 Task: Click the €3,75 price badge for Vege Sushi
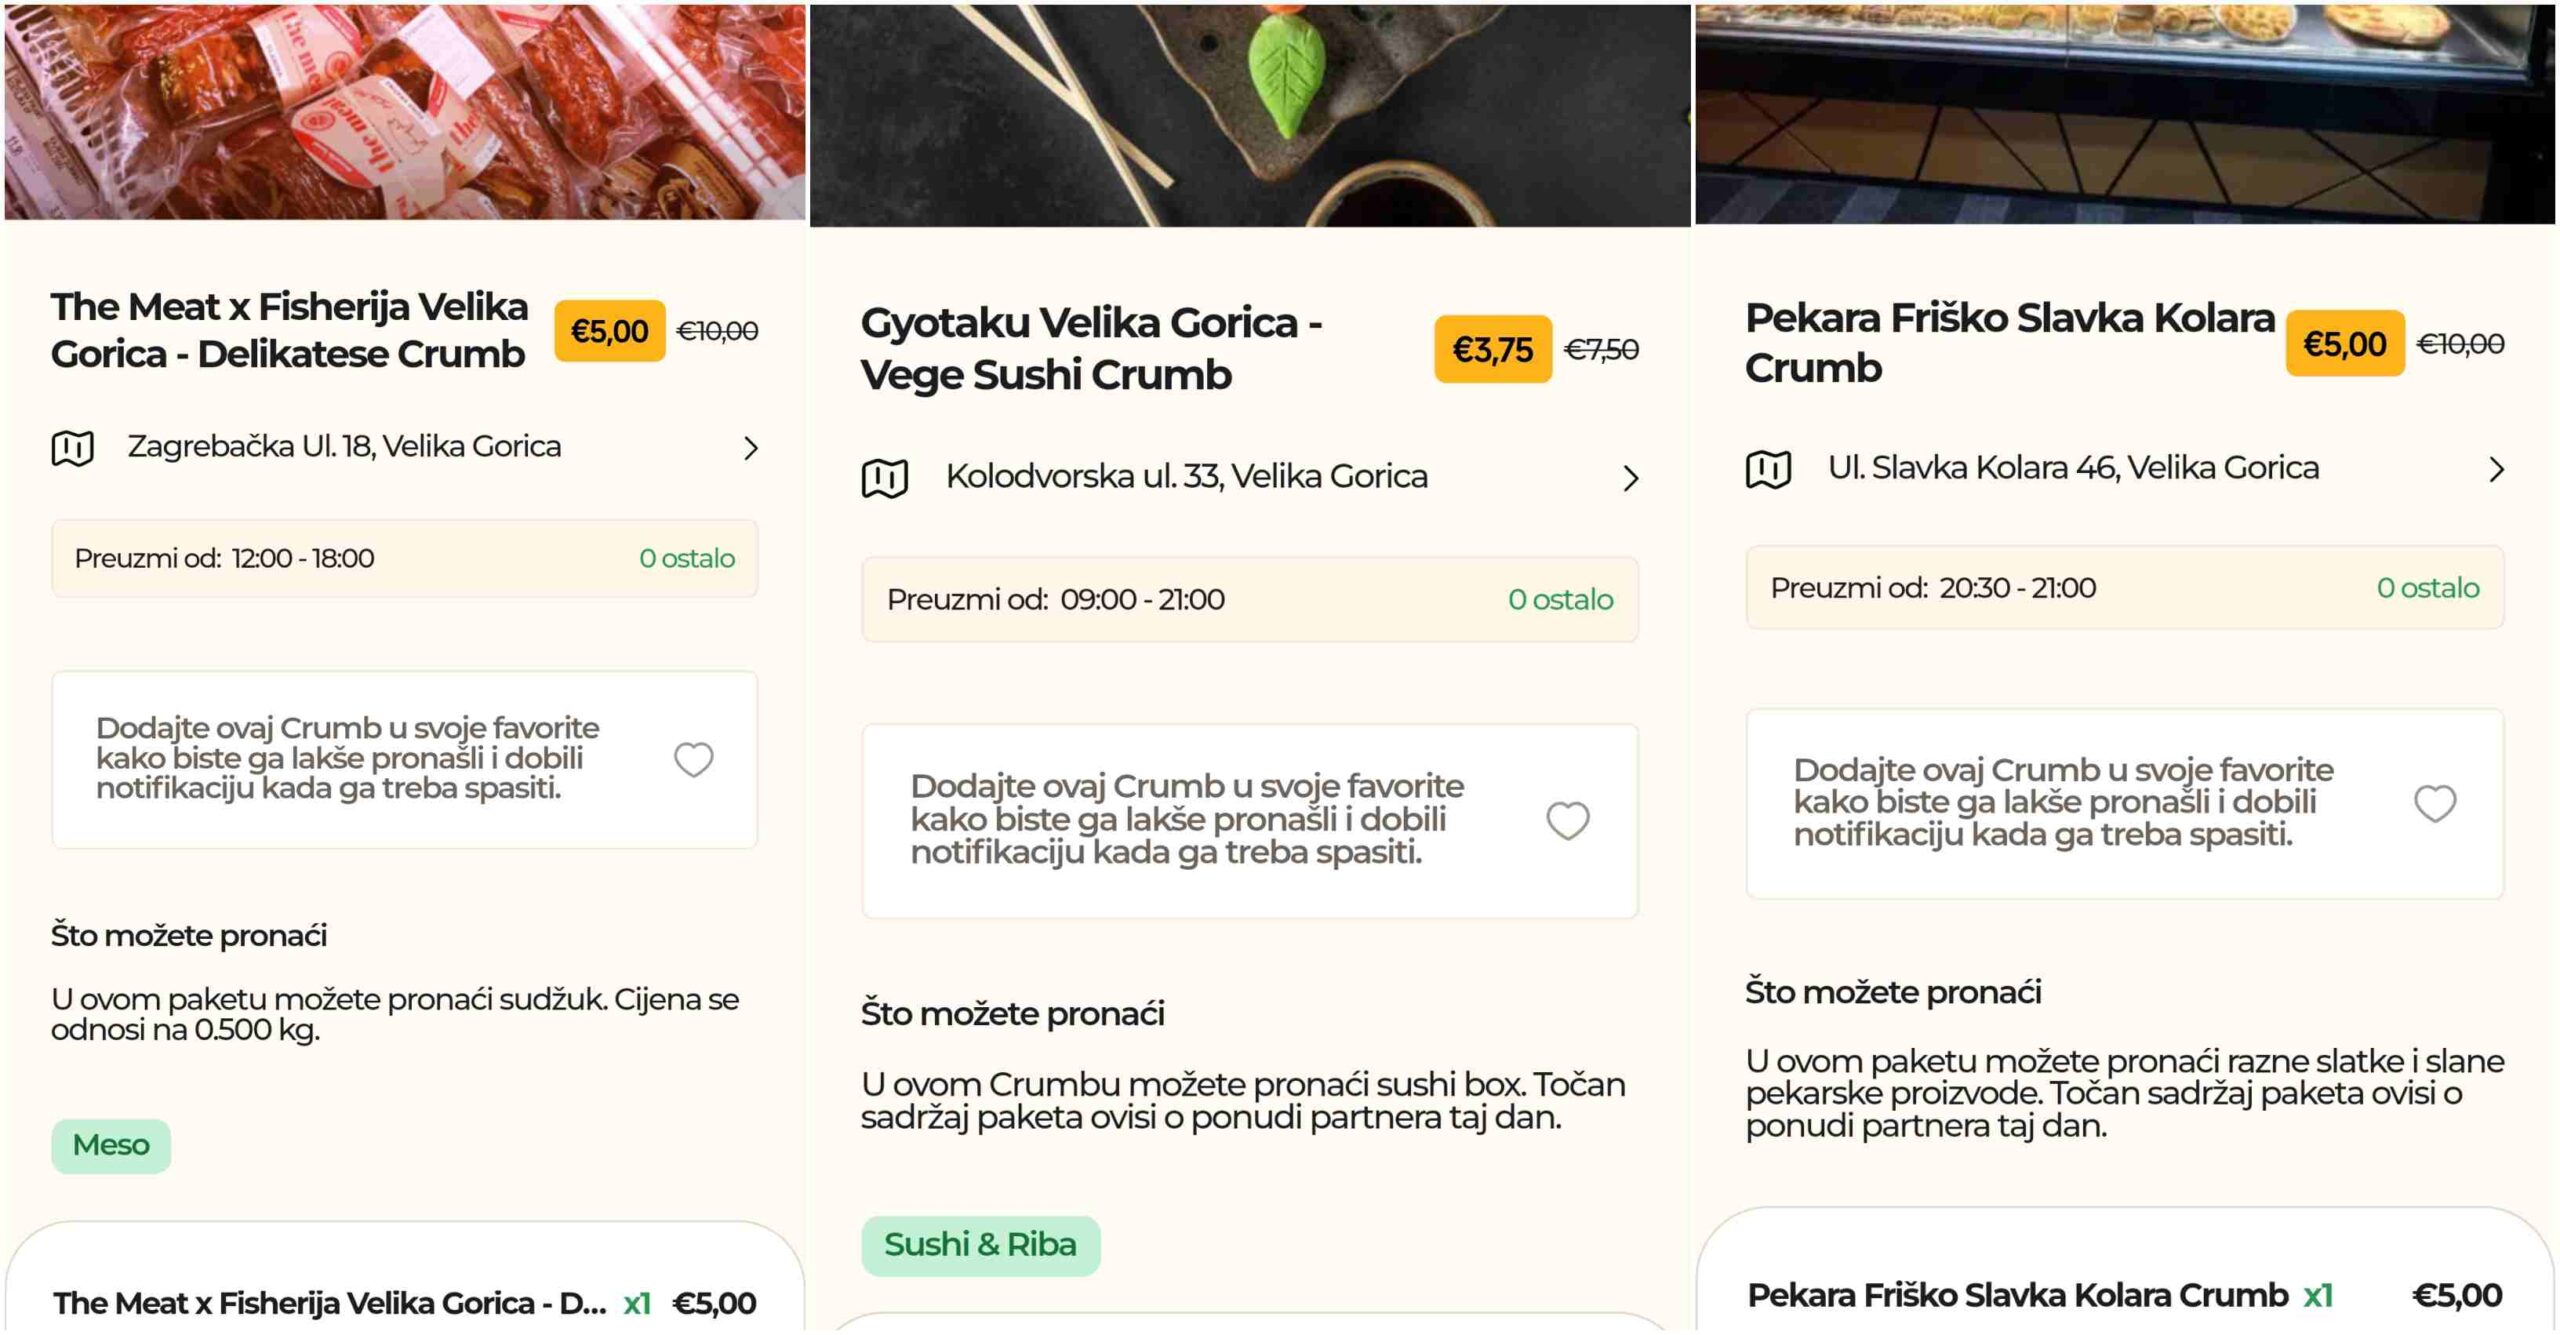click(x=1492, y=350)
